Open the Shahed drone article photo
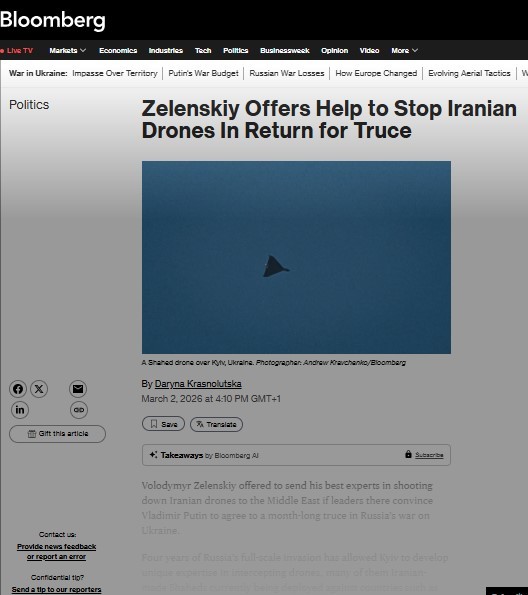528x595 pixels. click(x=296, y=257)
